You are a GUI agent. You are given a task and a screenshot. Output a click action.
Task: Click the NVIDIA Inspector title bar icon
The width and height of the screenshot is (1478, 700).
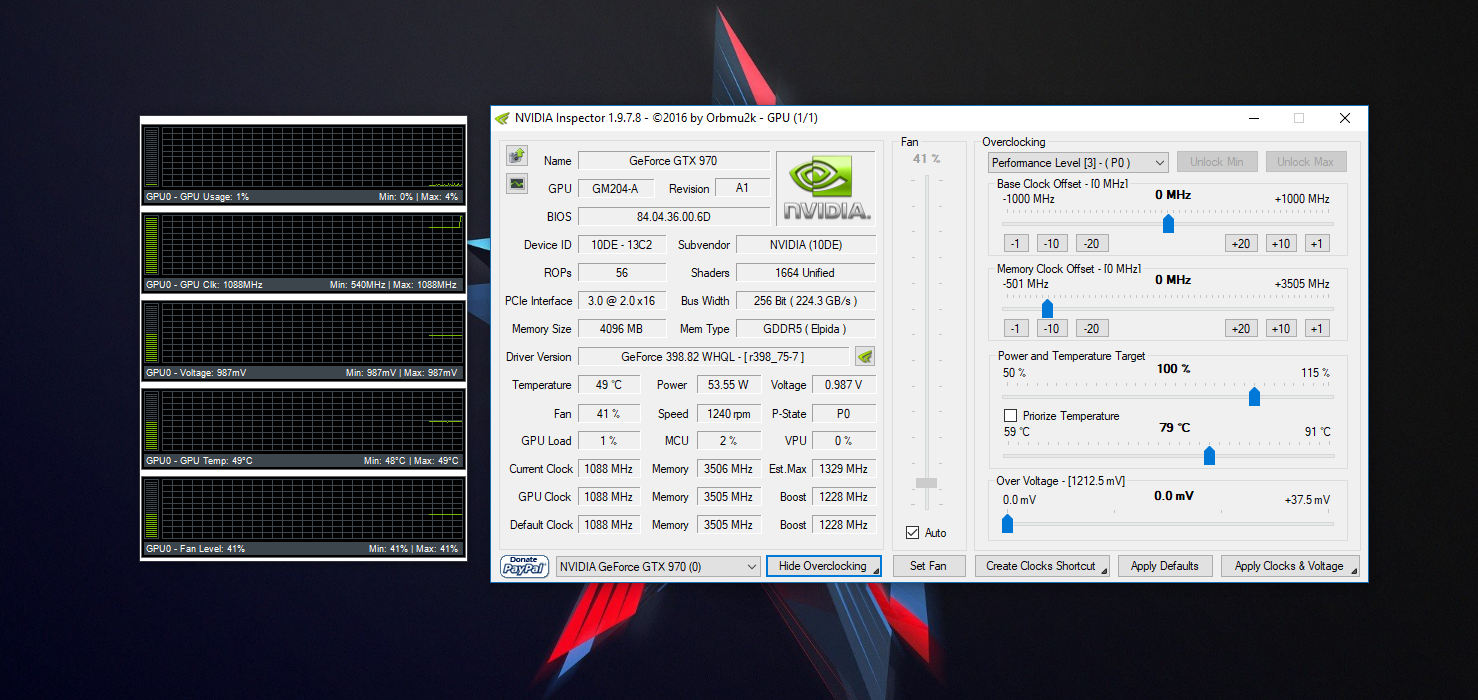pos(501,118)
